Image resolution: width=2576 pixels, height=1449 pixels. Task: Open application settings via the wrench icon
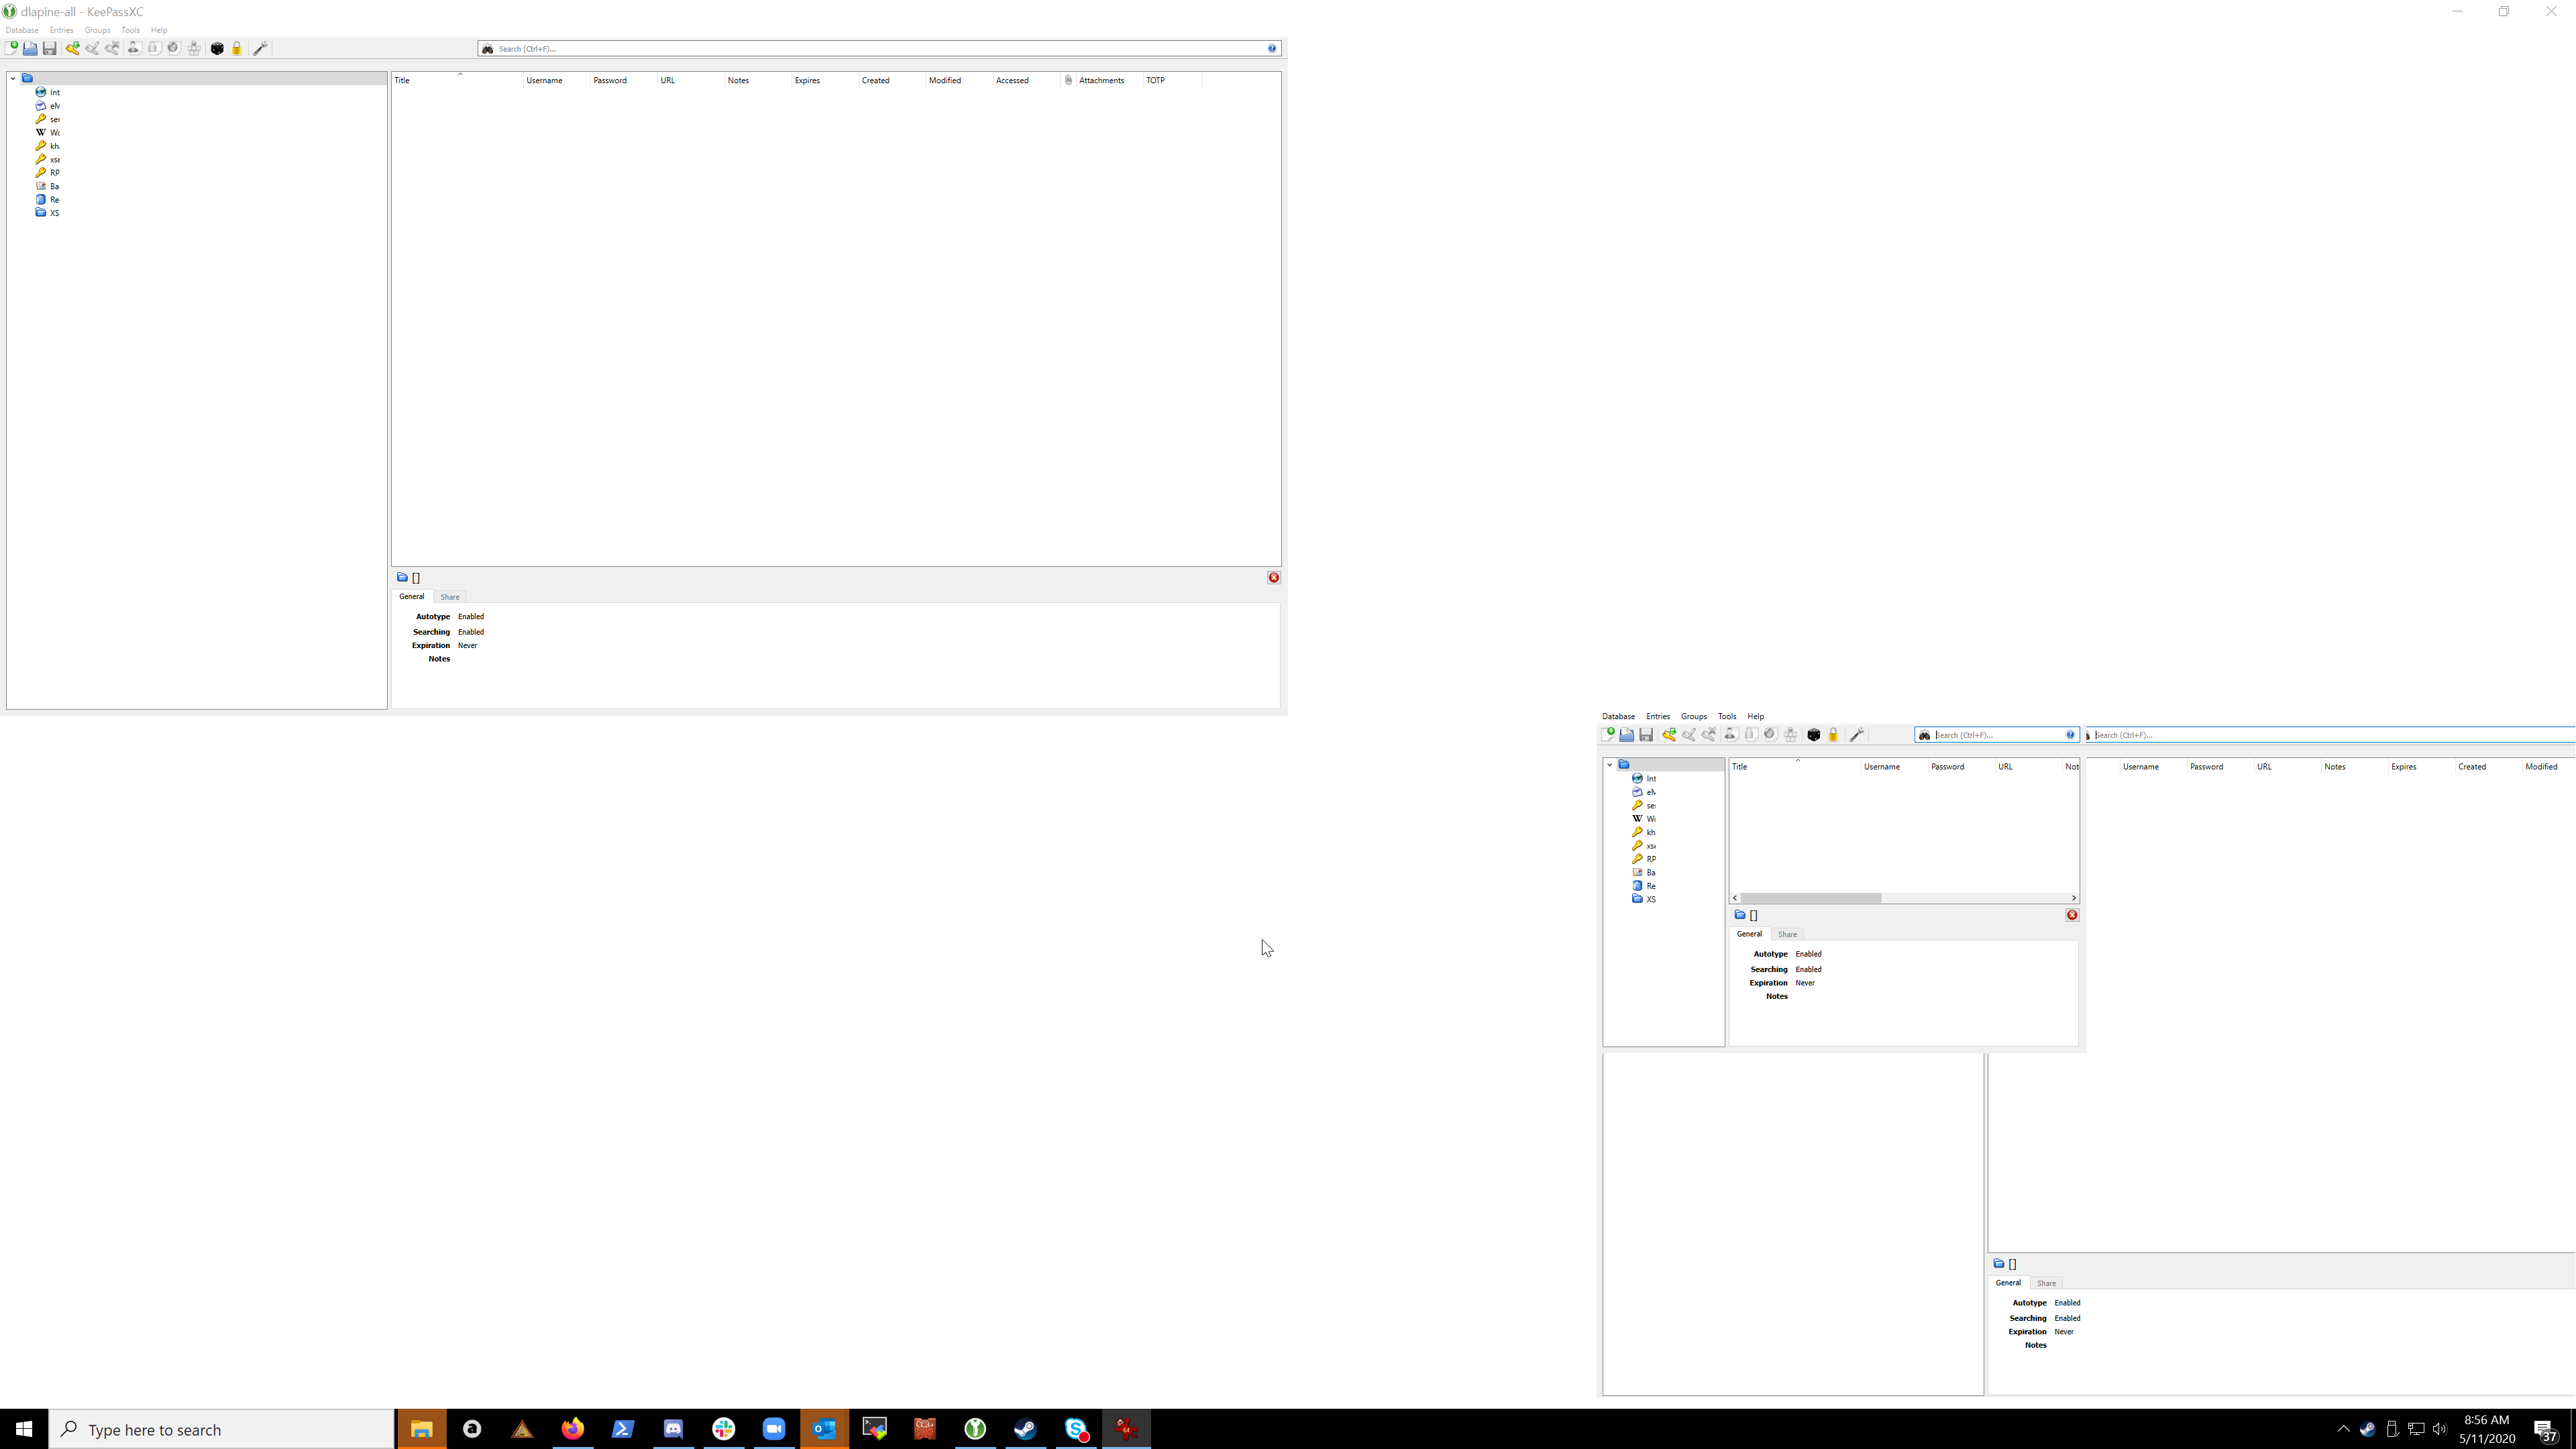tap(261, 48)
